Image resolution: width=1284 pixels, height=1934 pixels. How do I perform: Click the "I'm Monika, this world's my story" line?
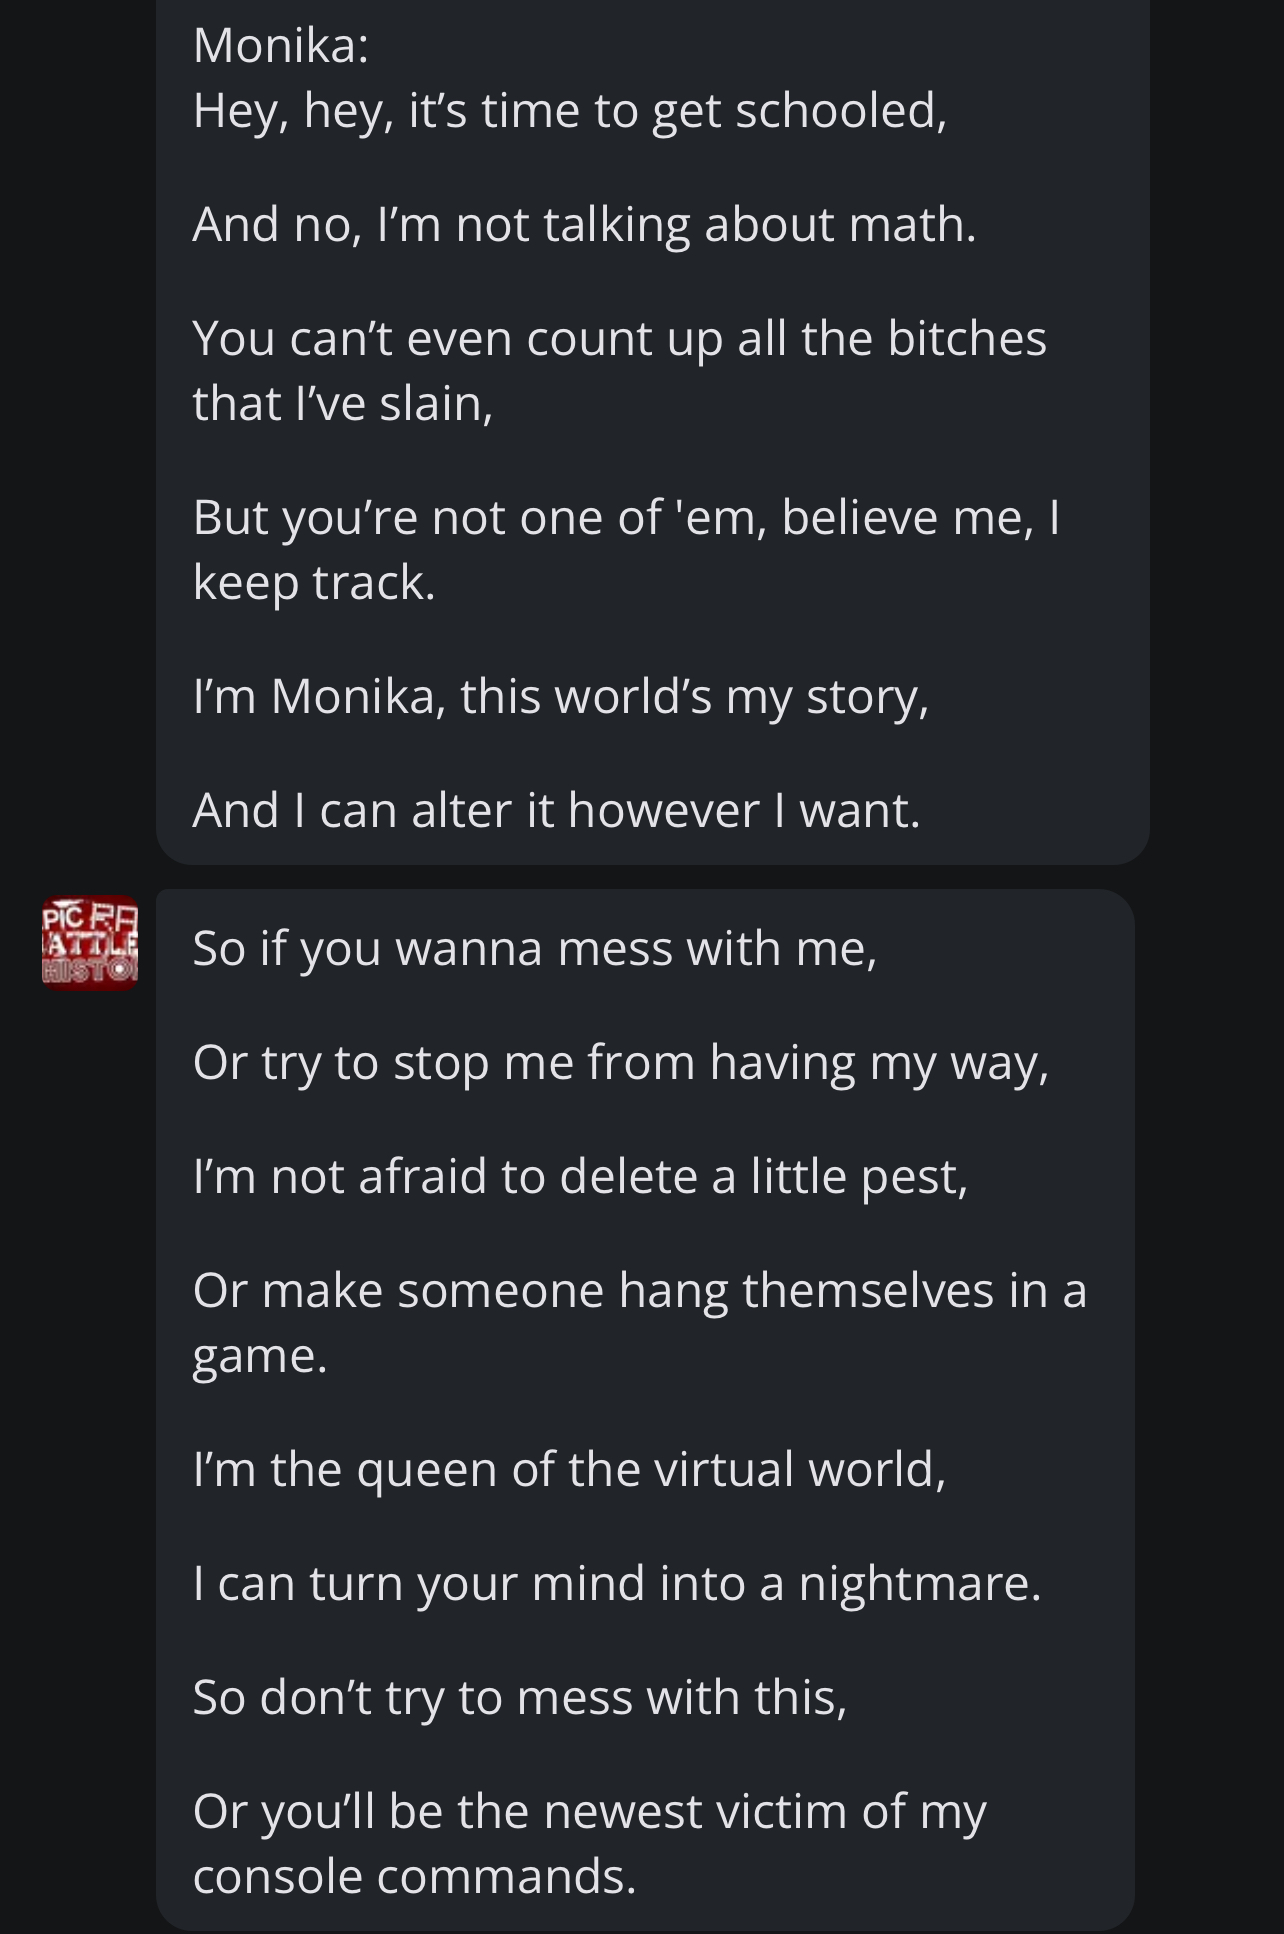coord(560,696)
